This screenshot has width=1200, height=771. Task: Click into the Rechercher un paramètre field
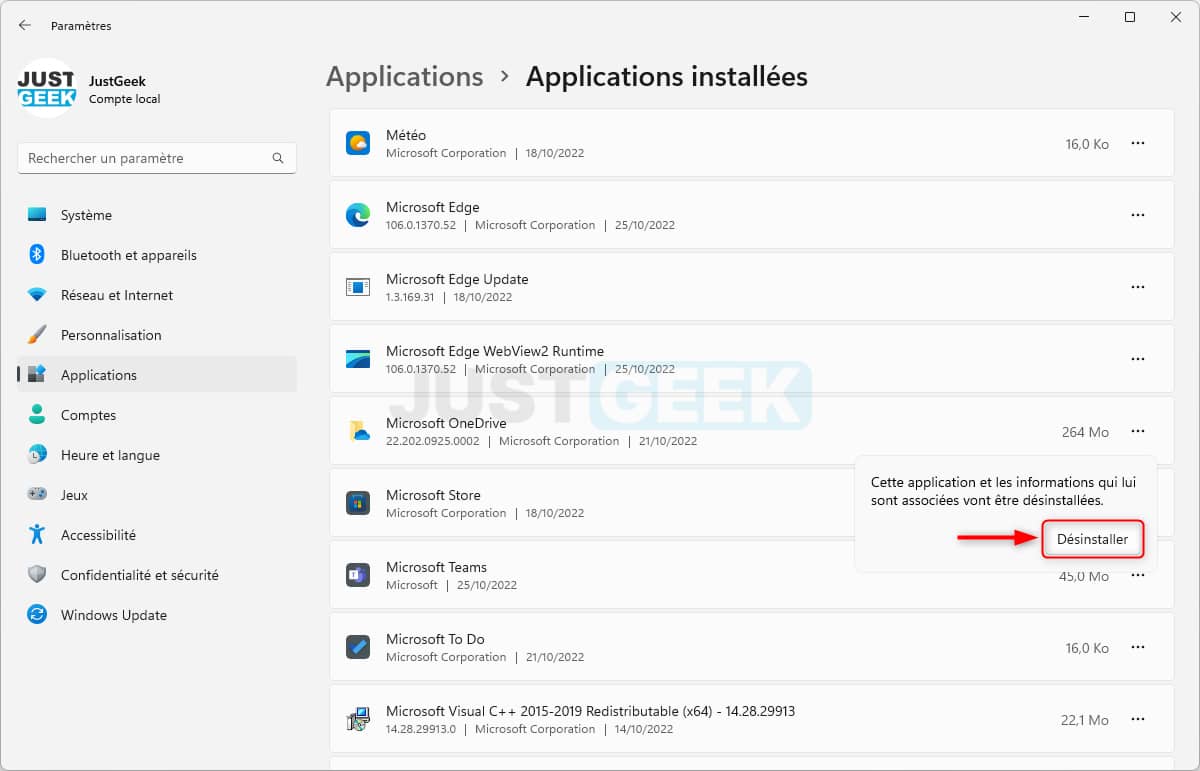click(x=157, y=158)
